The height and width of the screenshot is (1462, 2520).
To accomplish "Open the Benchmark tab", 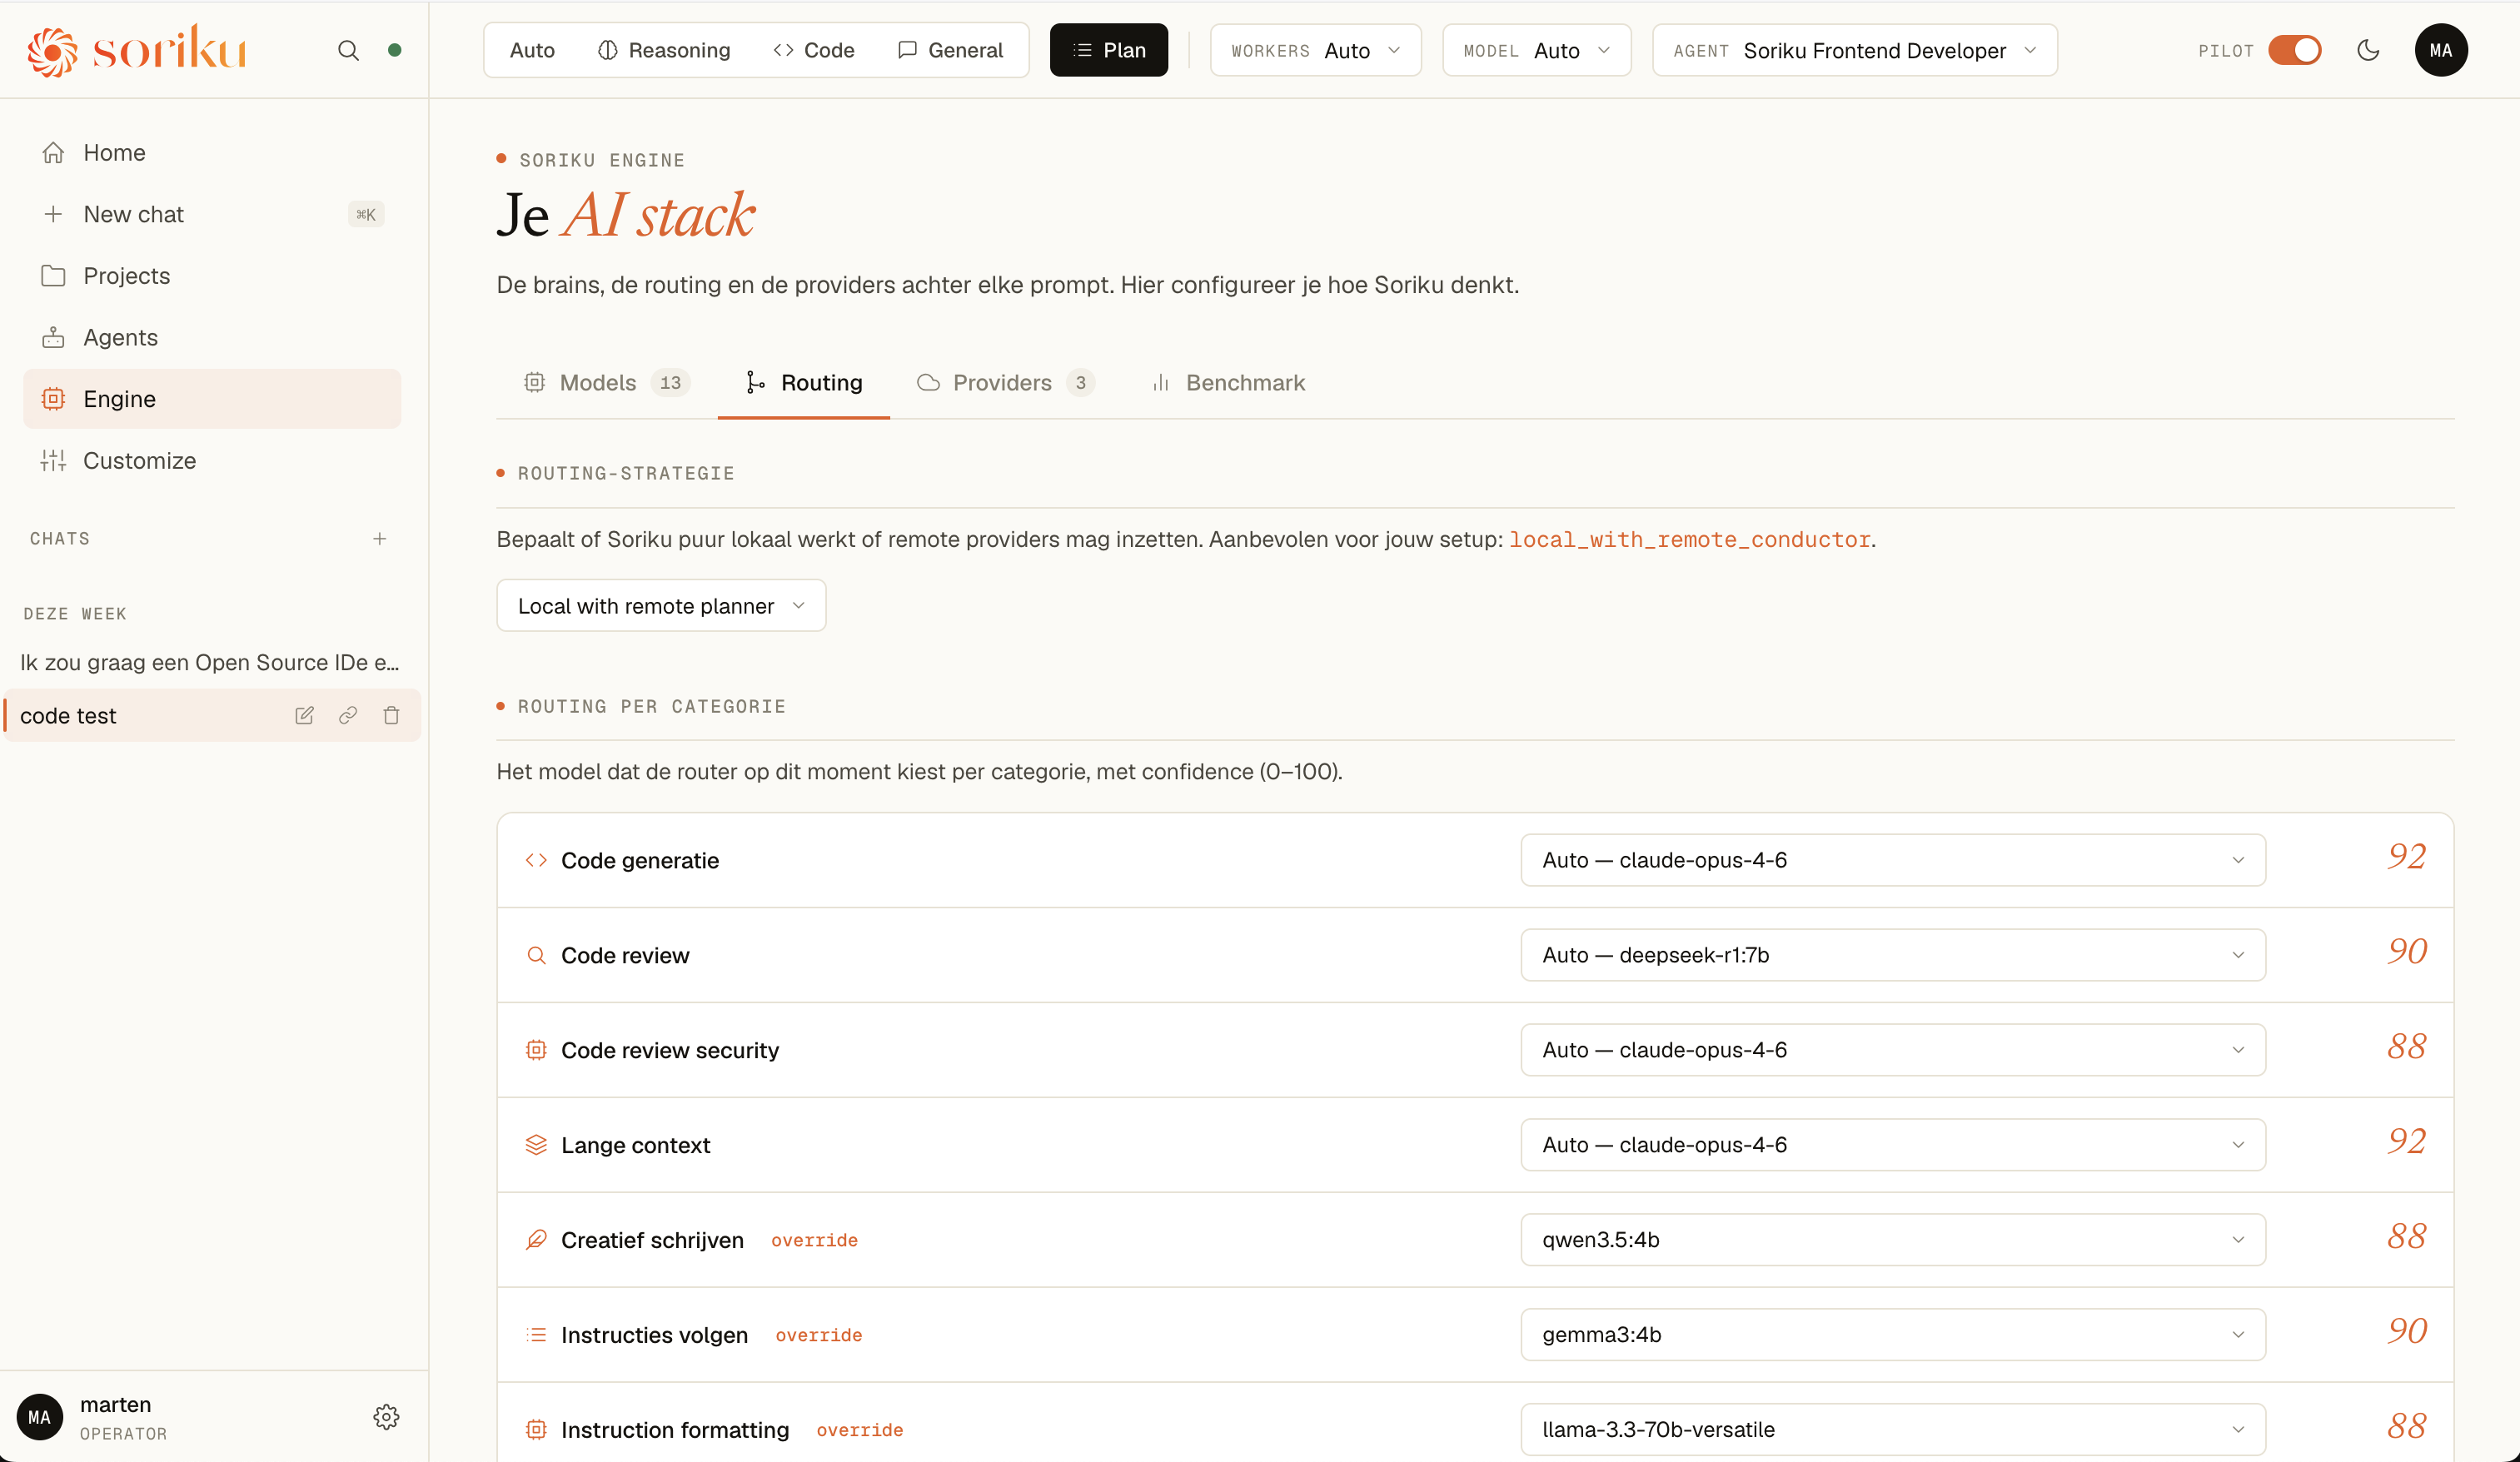I will (x=1227, y=382).
